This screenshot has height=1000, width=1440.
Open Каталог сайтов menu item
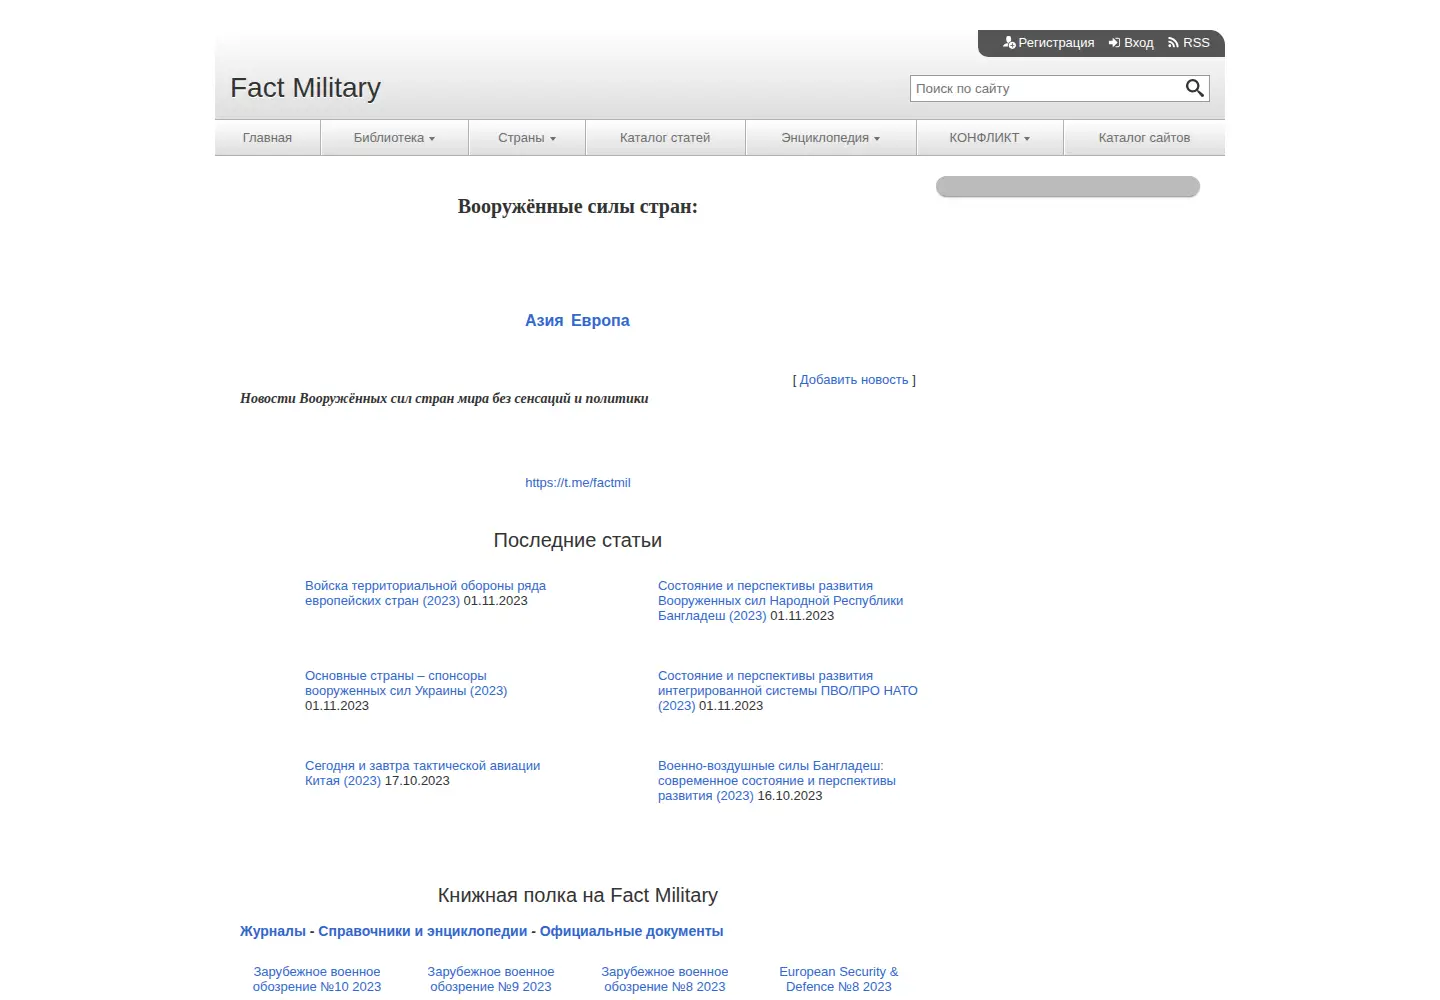1144,138
